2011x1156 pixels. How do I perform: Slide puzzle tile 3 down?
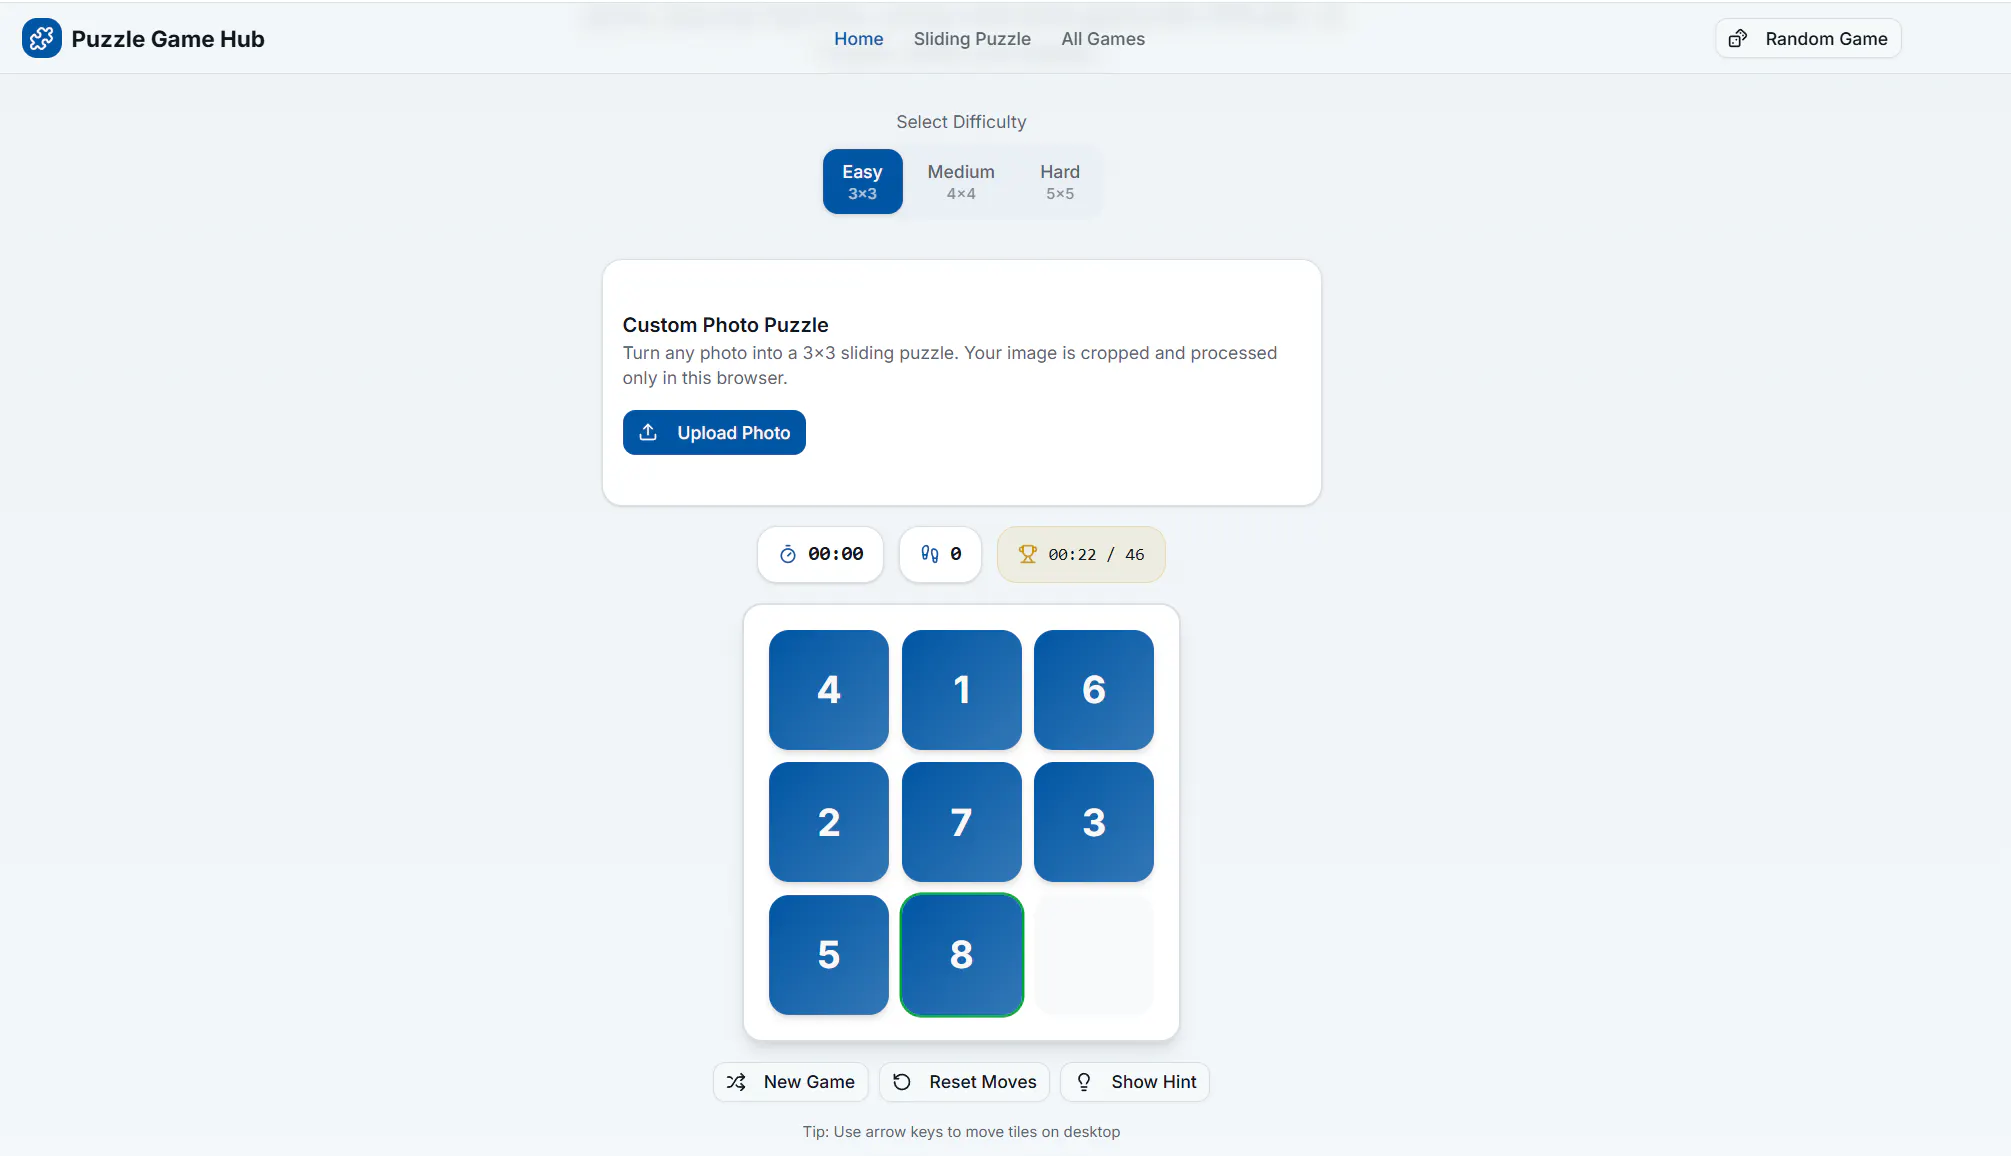coord(1094,822)
